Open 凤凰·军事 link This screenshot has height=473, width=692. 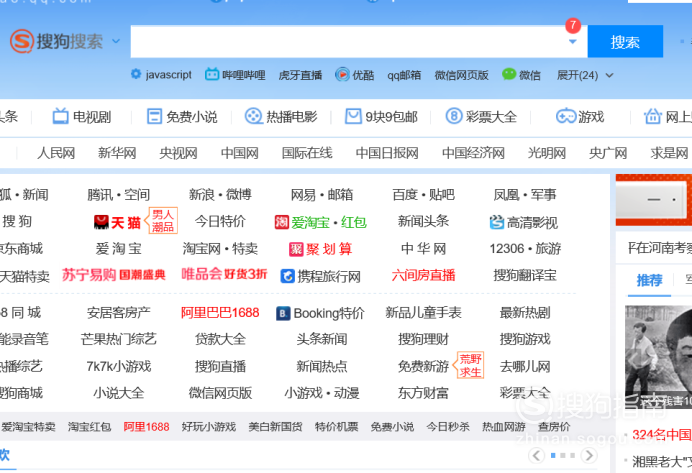tap(525, 195)
